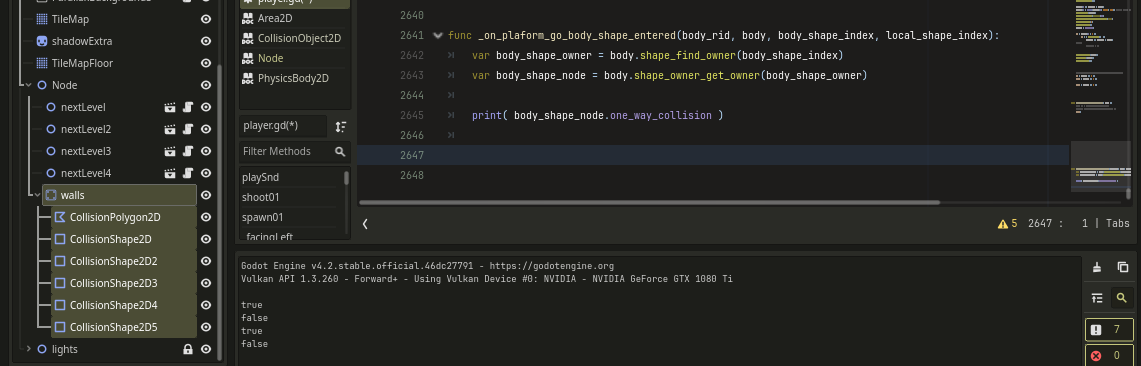The width and height of the screenshot is (1141, 366).
Task: Click the CollisionPolygon2D node icon
Action: (x=60, y=217)
